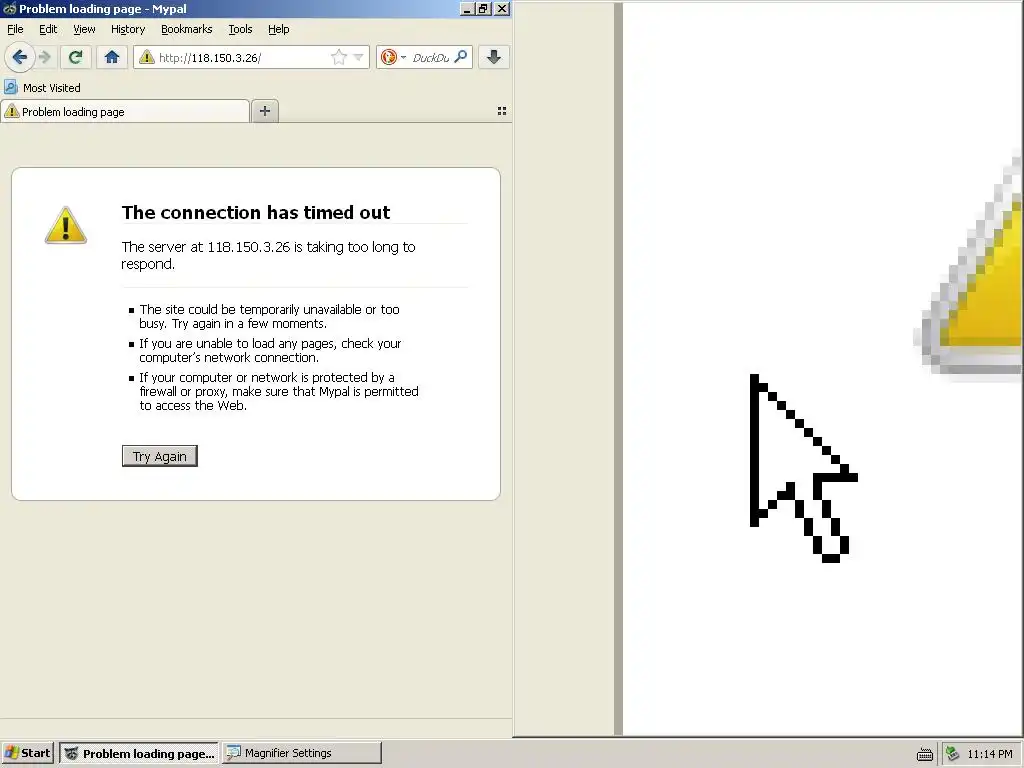Screen dimensions: 1024x768
Task: Click the magnifier search go icon
Action: coord(461,57)
